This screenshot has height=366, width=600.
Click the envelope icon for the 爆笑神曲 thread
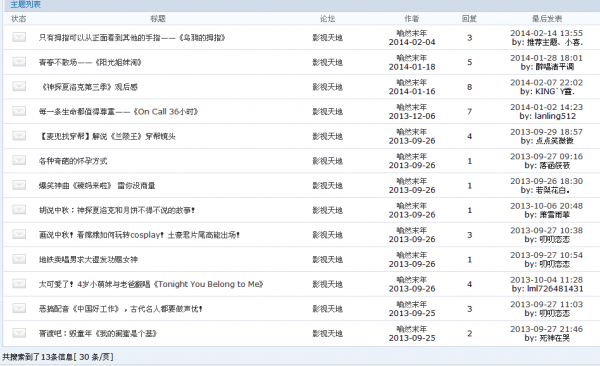pos(19,185)
